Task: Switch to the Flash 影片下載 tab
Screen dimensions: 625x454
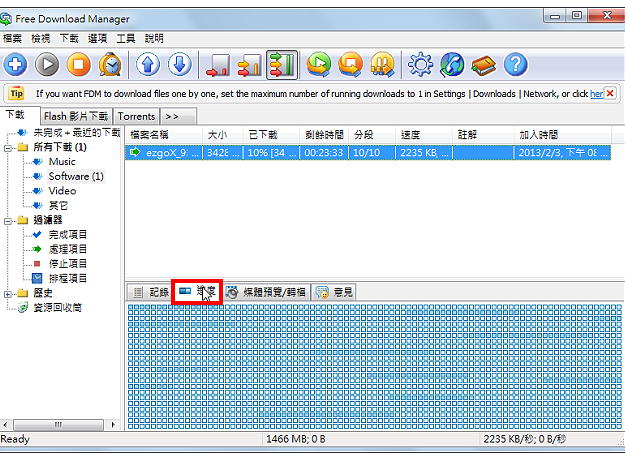Action: pyautogui.click(x=76, y=116)
